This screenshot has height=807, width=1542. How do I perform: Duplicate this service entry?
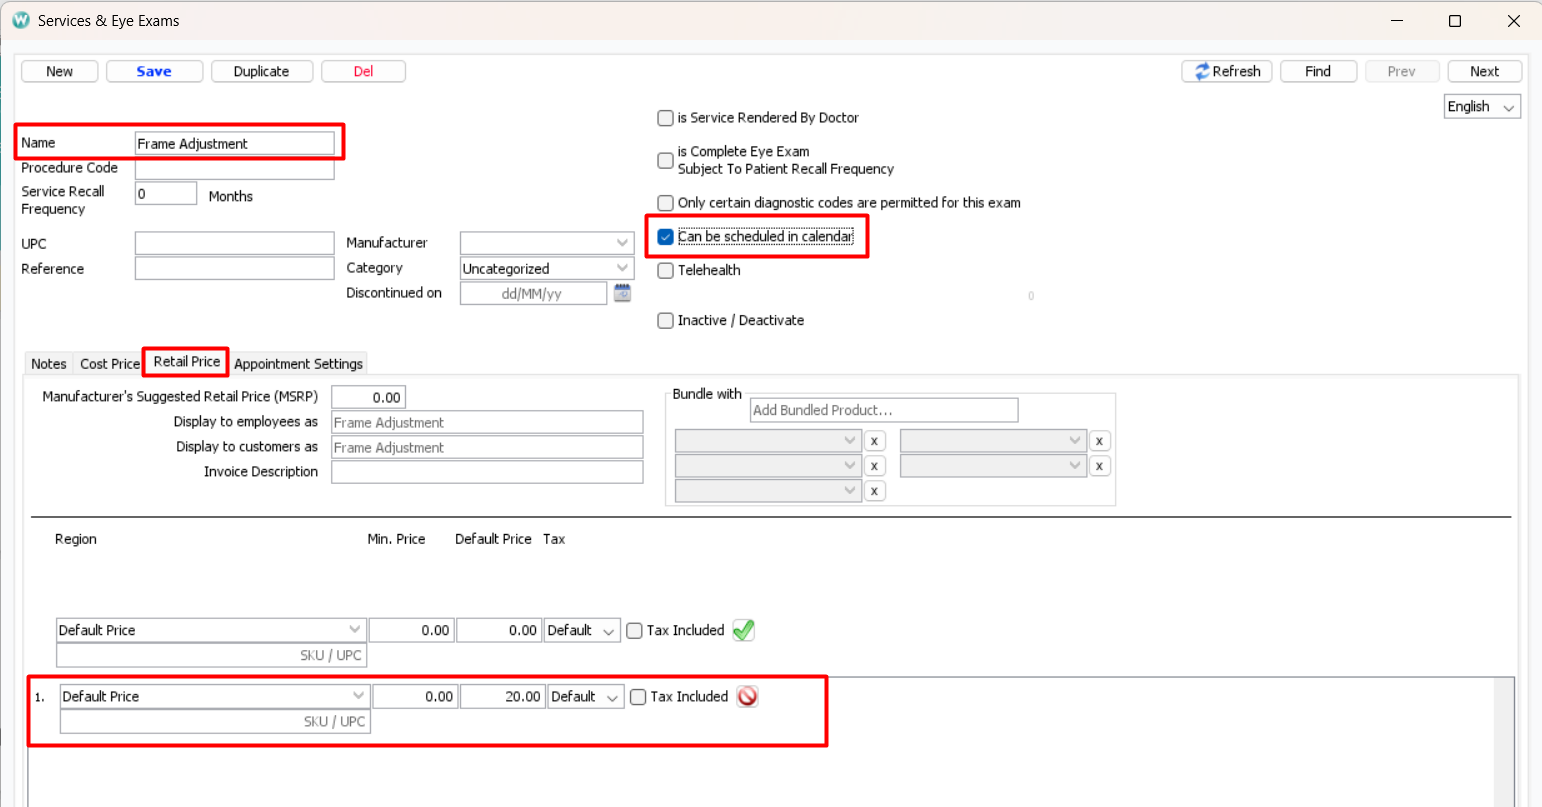point(261,71)
